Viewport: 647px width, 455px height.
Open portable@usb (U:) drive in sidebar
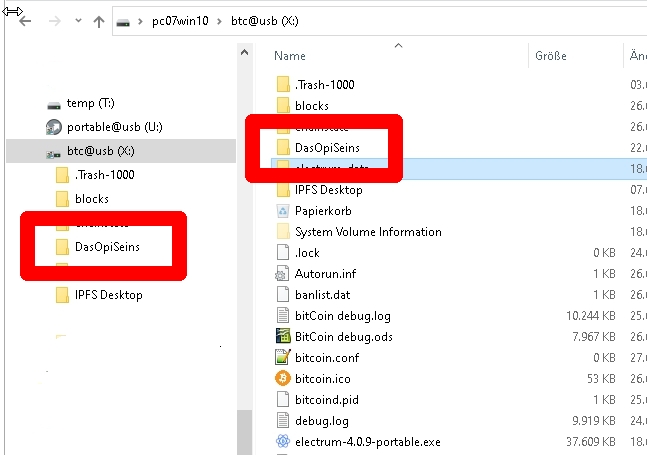tap(115, 127)
